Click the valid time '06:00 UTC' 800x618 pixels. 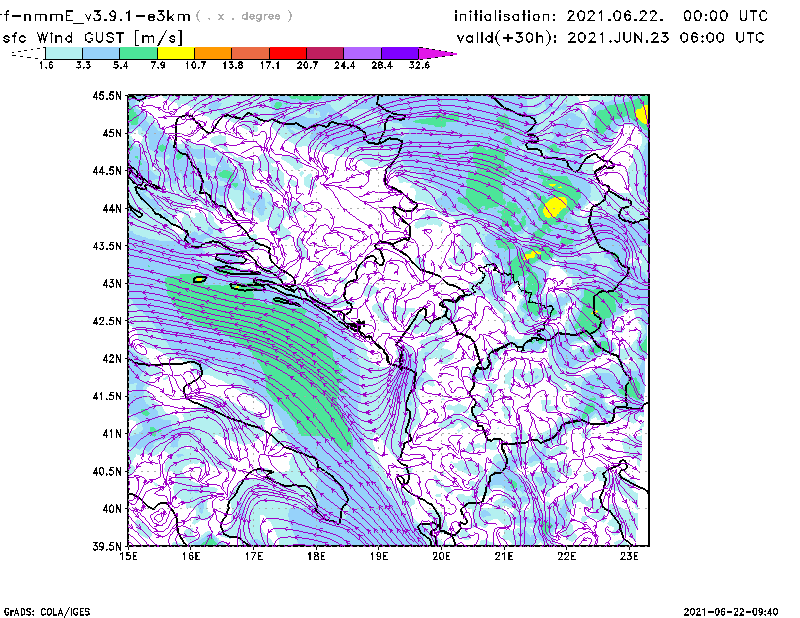click(722, 38)
